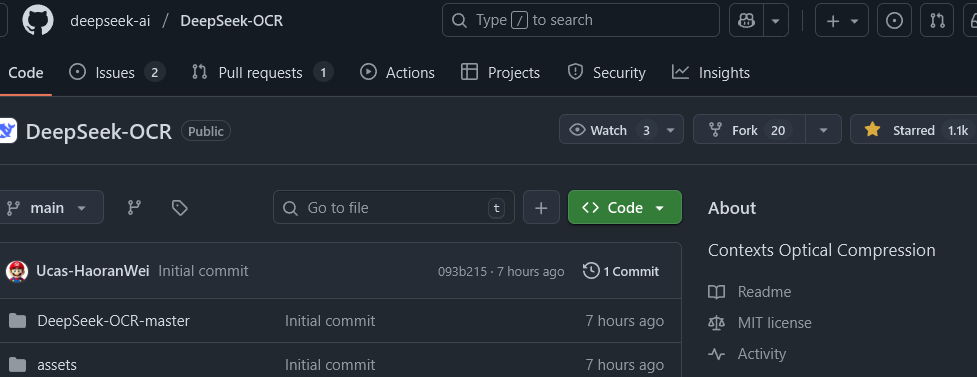Open the latest 'Initial commit' message link

tap(203, 271)
